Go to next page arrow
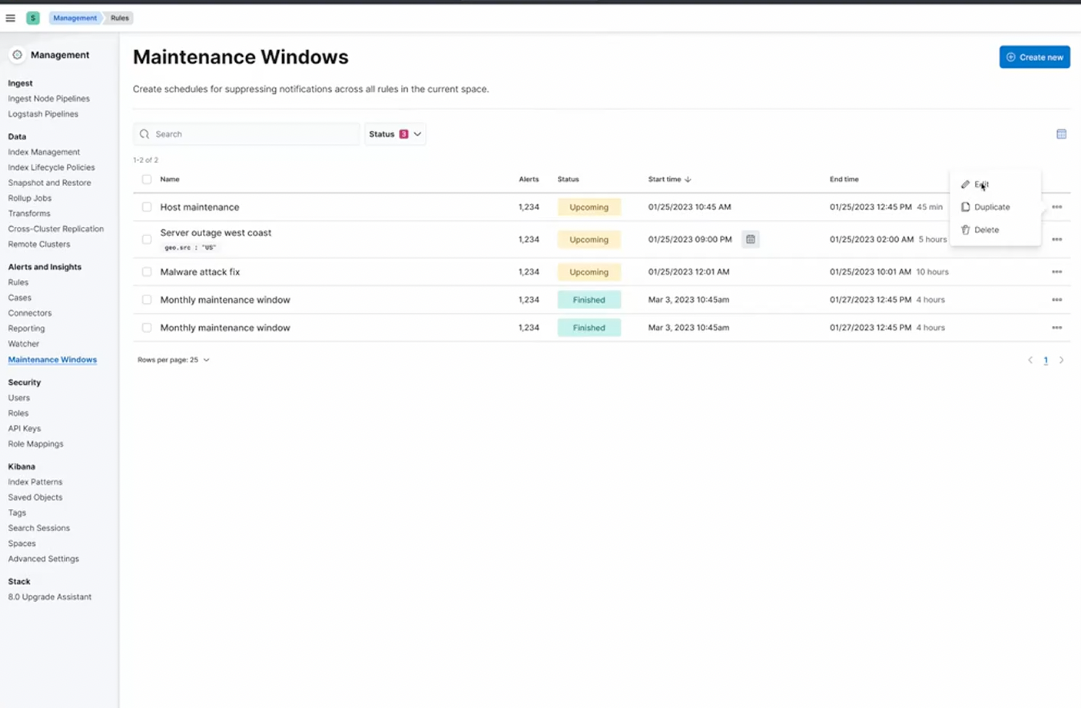Screen dimensions: 1081x708 tap(1061, 360)
